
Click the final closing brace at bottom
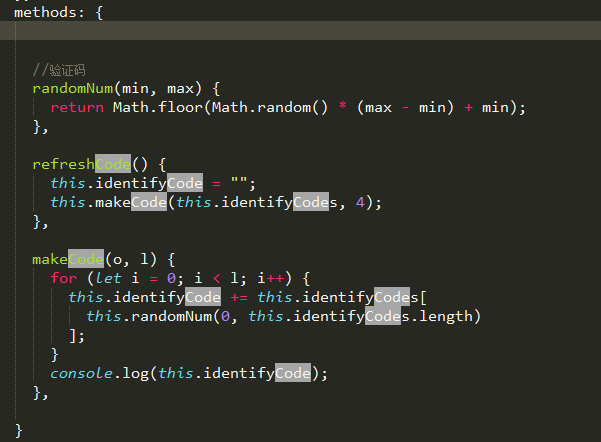tap(19, 430)
